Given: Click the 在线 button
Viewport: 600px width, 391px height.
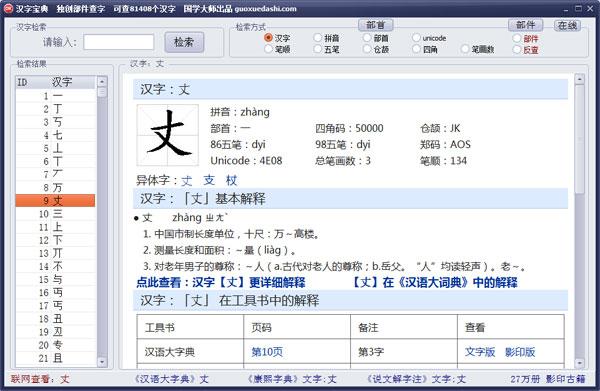Looking at the screenshot, I should (x=567, y=26).
